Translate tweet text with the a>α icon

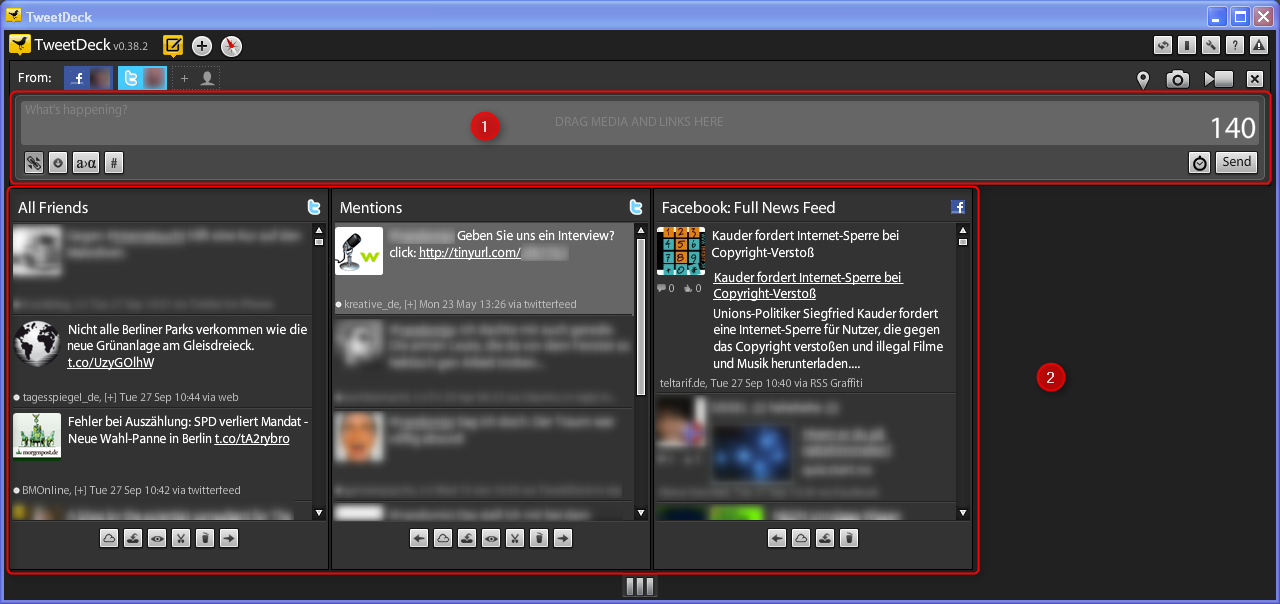(85, 162)
